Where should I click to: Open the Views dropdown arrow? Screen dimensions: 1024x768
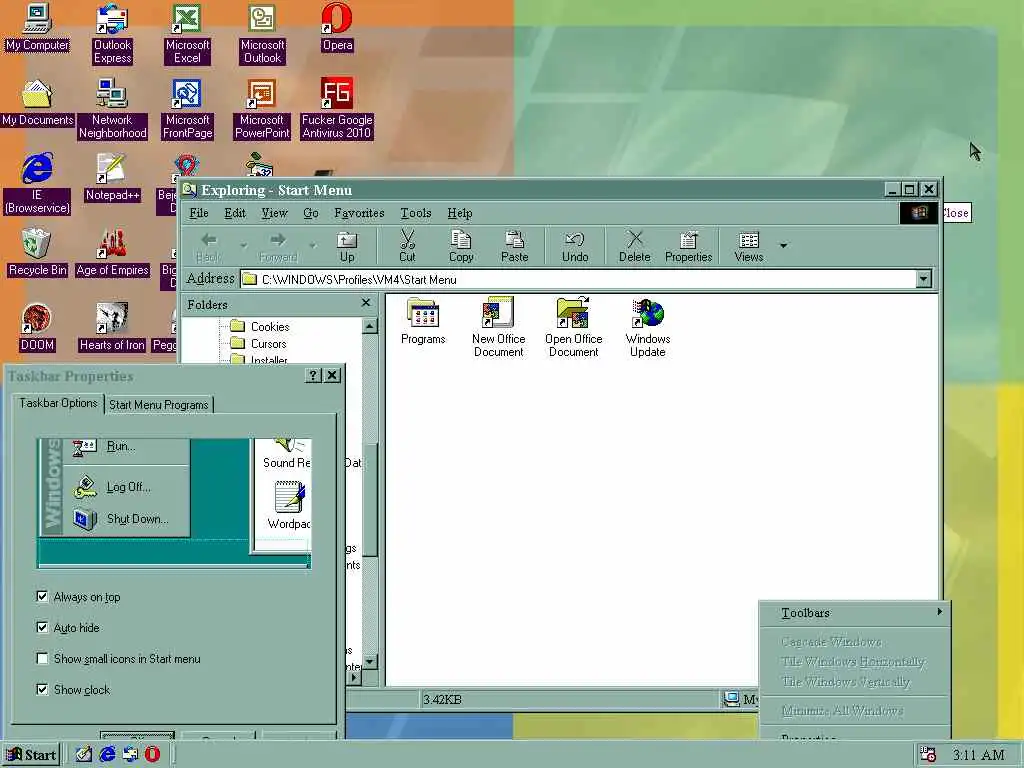point(783,246)
